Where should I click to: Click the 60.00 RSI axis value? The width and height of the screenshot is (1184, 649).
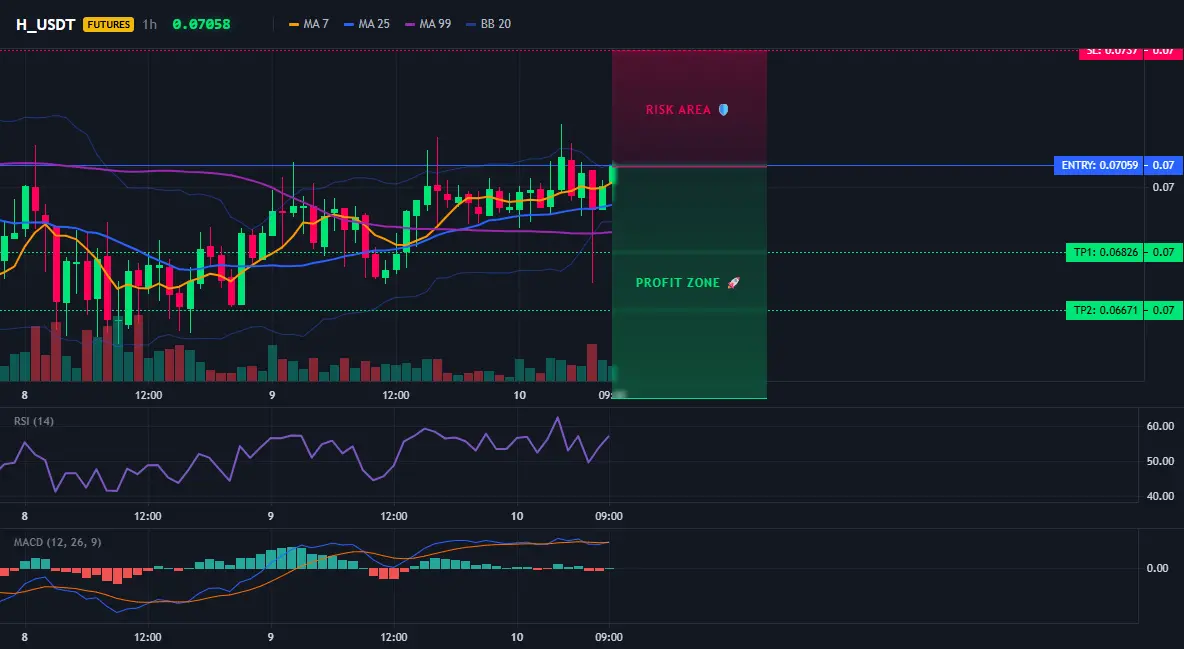point(1160,426)
